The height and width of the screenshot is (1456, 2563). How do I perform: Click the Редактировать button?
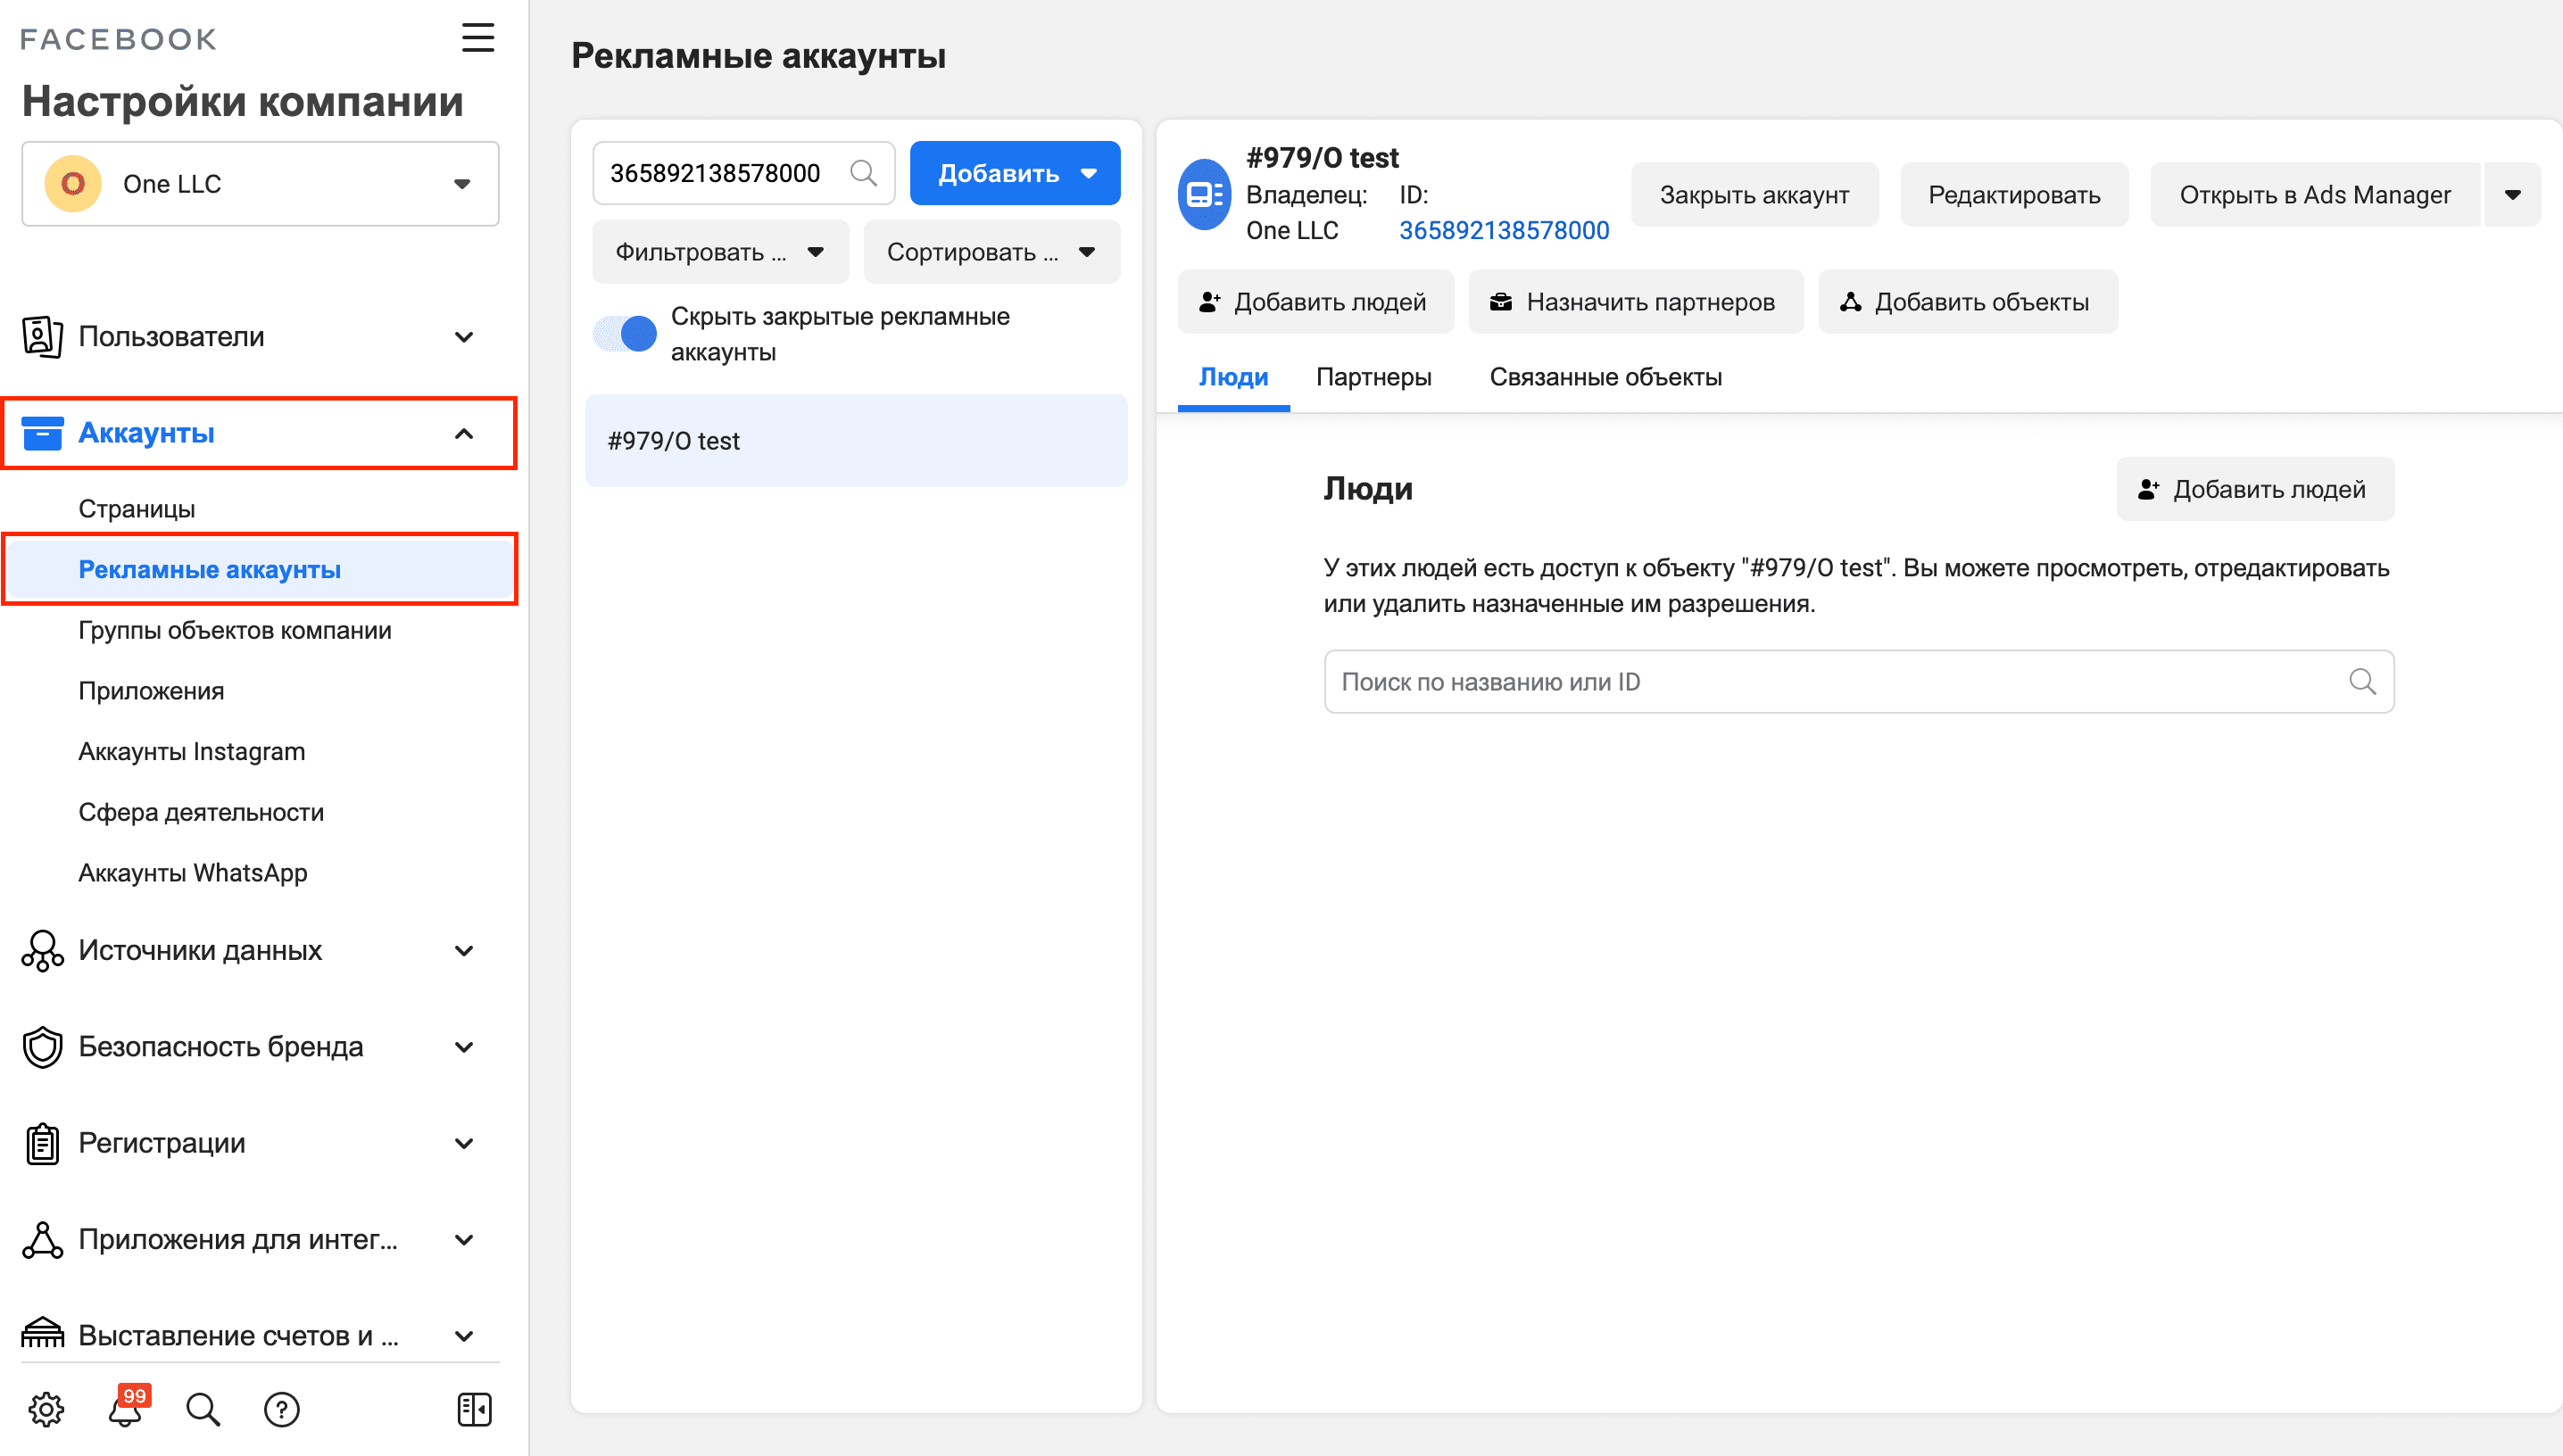coord(2014,195)
